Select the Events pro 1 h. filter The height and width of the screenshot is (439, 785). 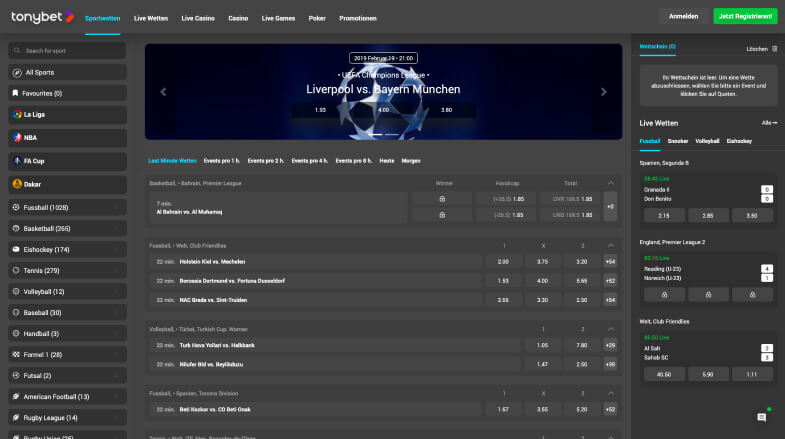pos(222,161)
